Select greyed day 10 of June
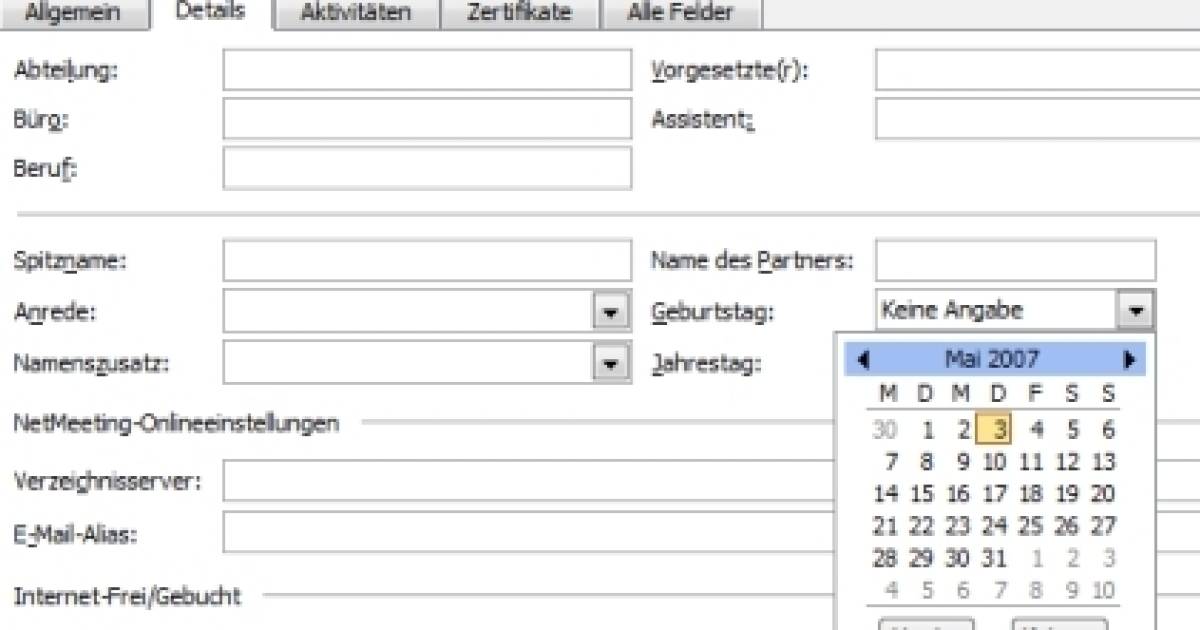1200x630 pixels. click(1103, 590)
